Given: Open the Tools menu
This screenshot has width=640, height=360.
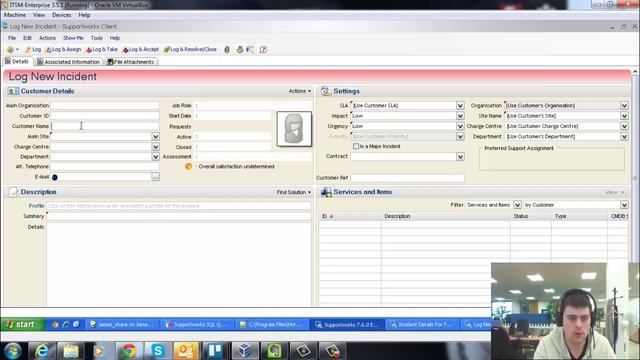Looking at the screenshot, I should click(x=97, y=38).
